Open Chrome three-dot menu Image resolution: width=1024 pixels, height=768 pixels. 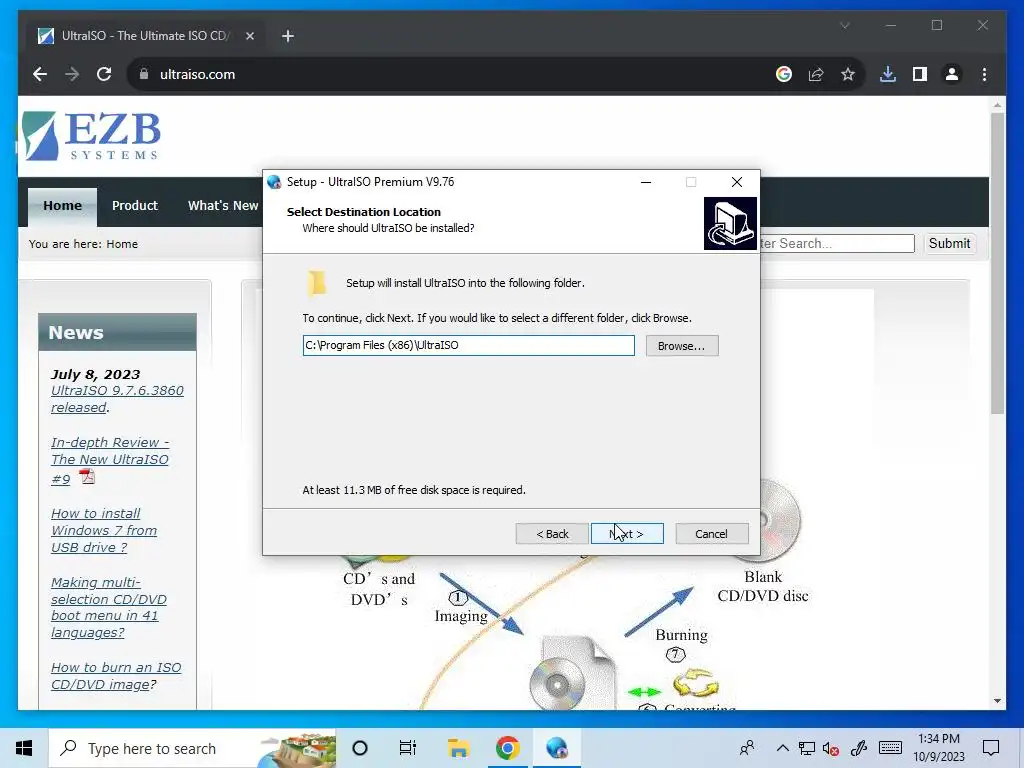[x=984, y=74]
